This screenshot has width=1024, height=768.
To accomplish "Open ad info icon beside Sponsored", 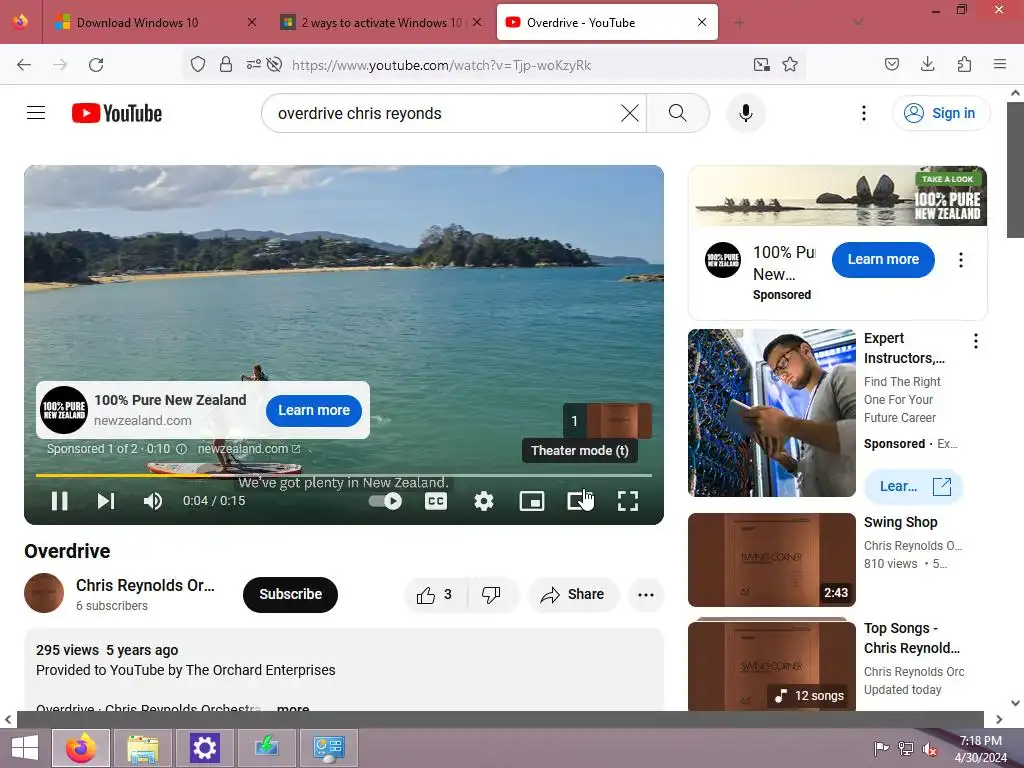I will (182, 449).
